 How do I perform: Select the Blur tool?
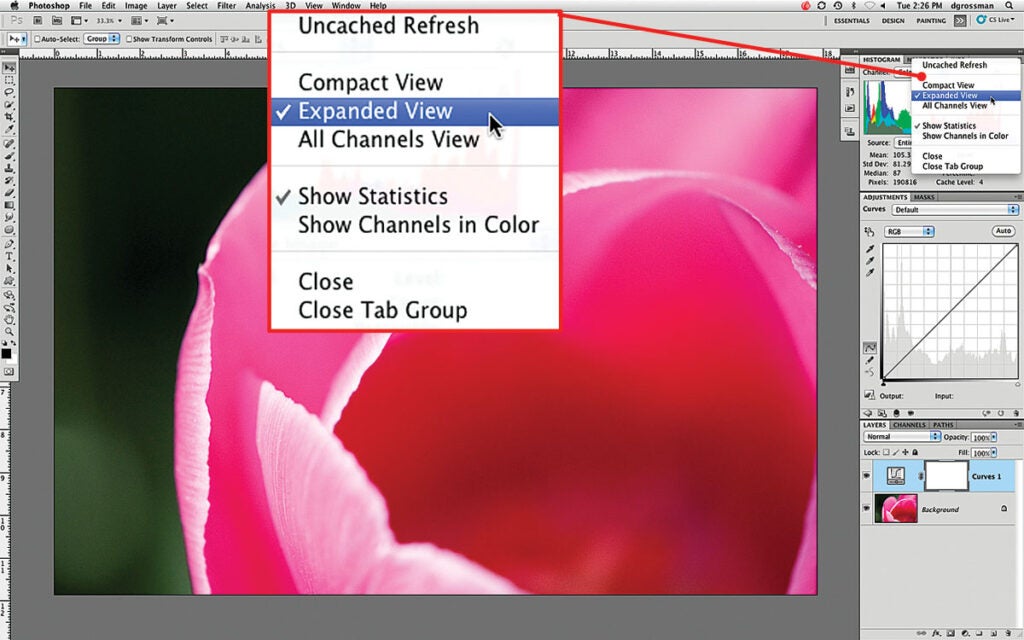click(9, 218)
